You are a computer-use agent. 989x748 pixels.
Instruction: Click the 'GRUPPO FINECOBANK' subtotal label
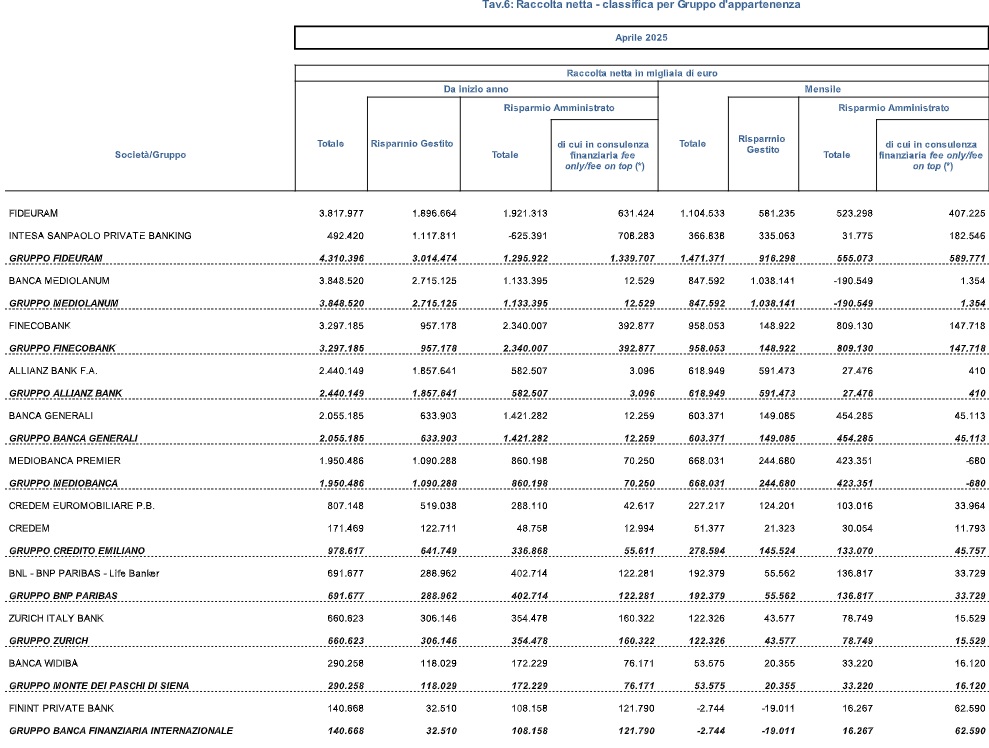pyautogui.click(x=62, y=348)
